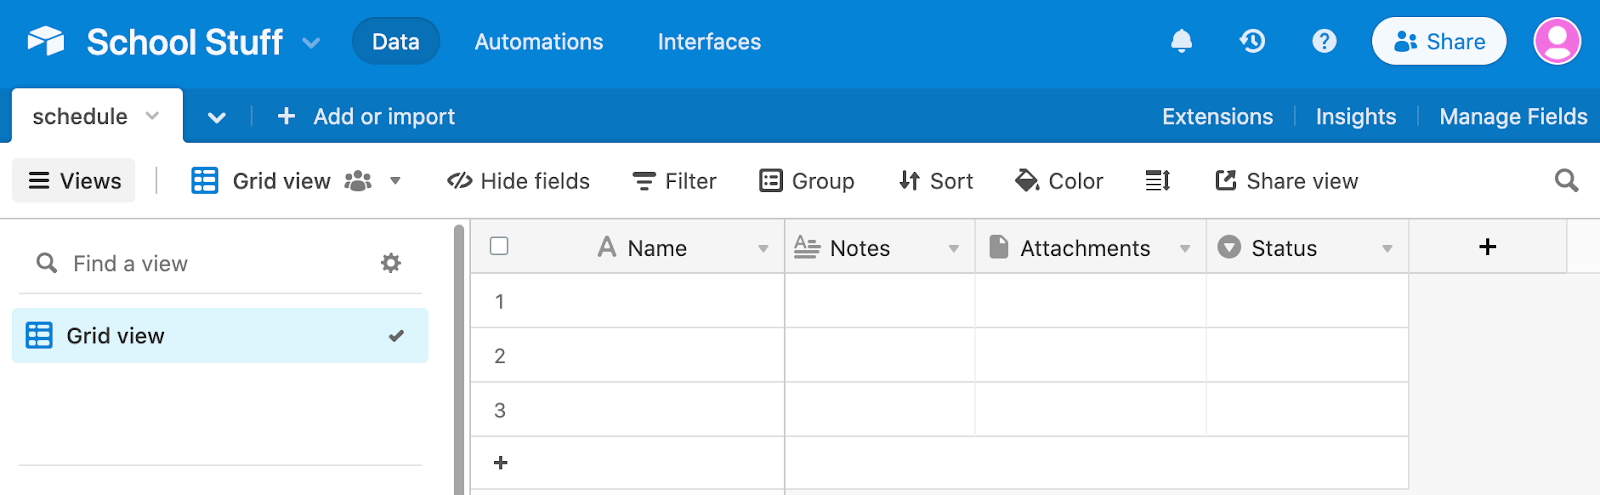Expand the School Stuff base menu
Viewport: 1600px width, 495px height.
(311, 43)
